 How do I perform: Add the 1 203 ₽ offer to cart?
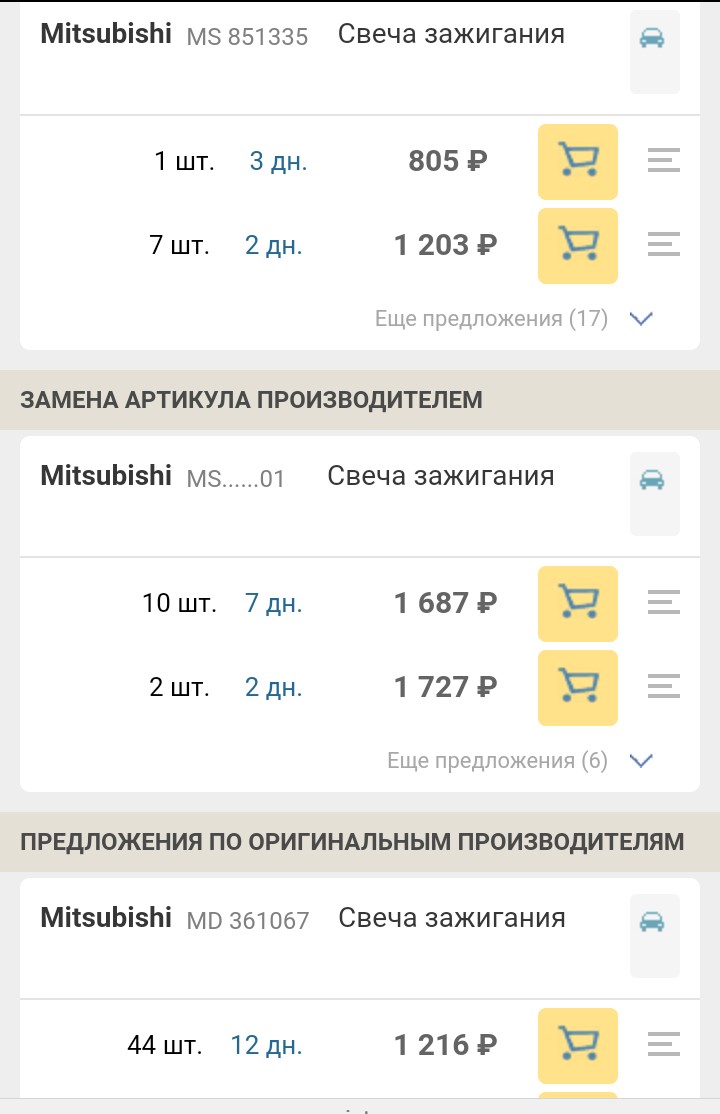coord(577,245)
